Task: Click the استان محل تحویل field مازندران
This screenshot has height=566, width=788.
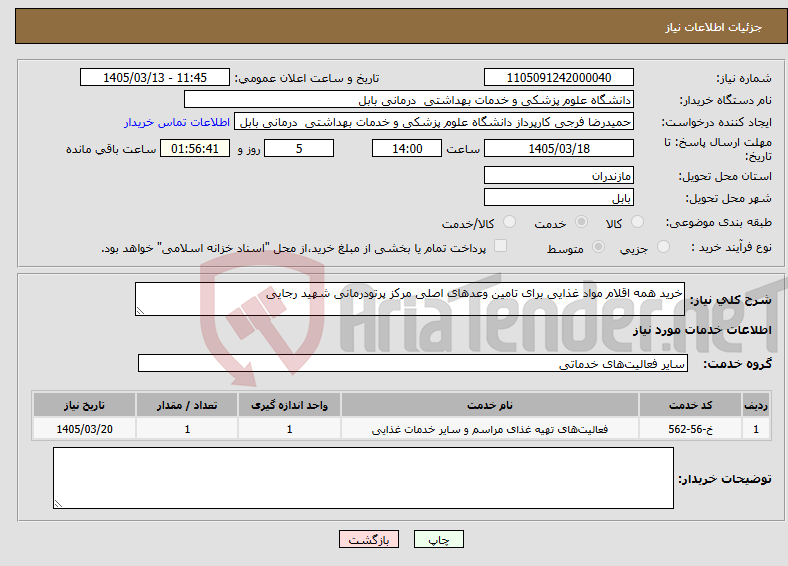Action: 558,175
